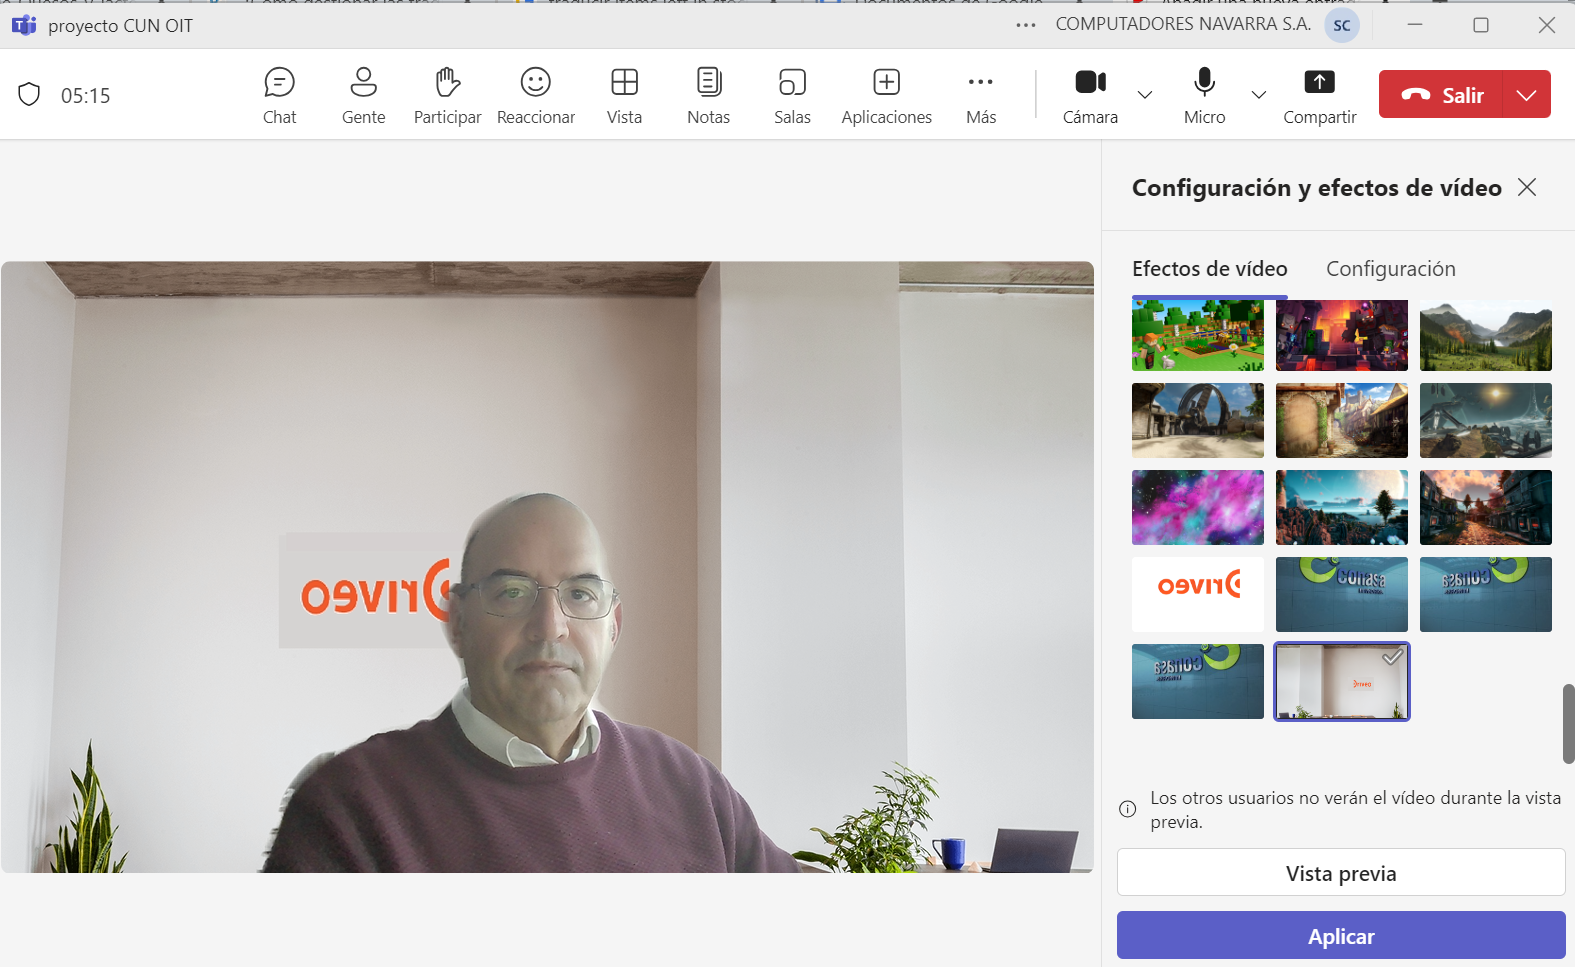Raise hand with Participar
Image resolution: width=1575 pixels, height=967 pixels.
447,95
